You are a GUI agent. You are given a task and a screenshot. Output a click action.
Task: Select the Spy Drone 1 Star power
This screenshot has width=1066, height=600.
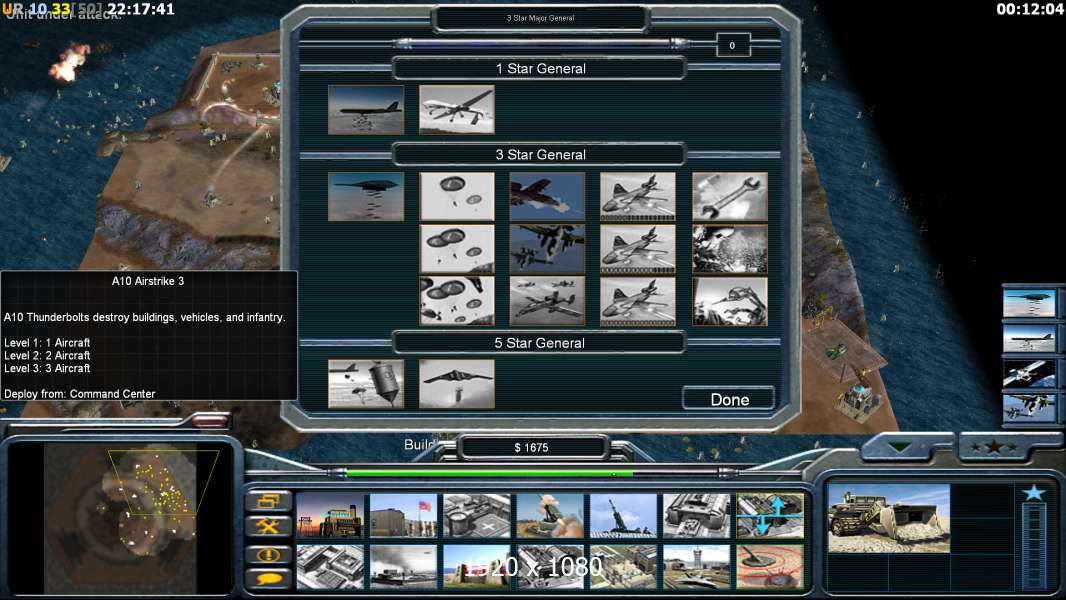point(457,109)
